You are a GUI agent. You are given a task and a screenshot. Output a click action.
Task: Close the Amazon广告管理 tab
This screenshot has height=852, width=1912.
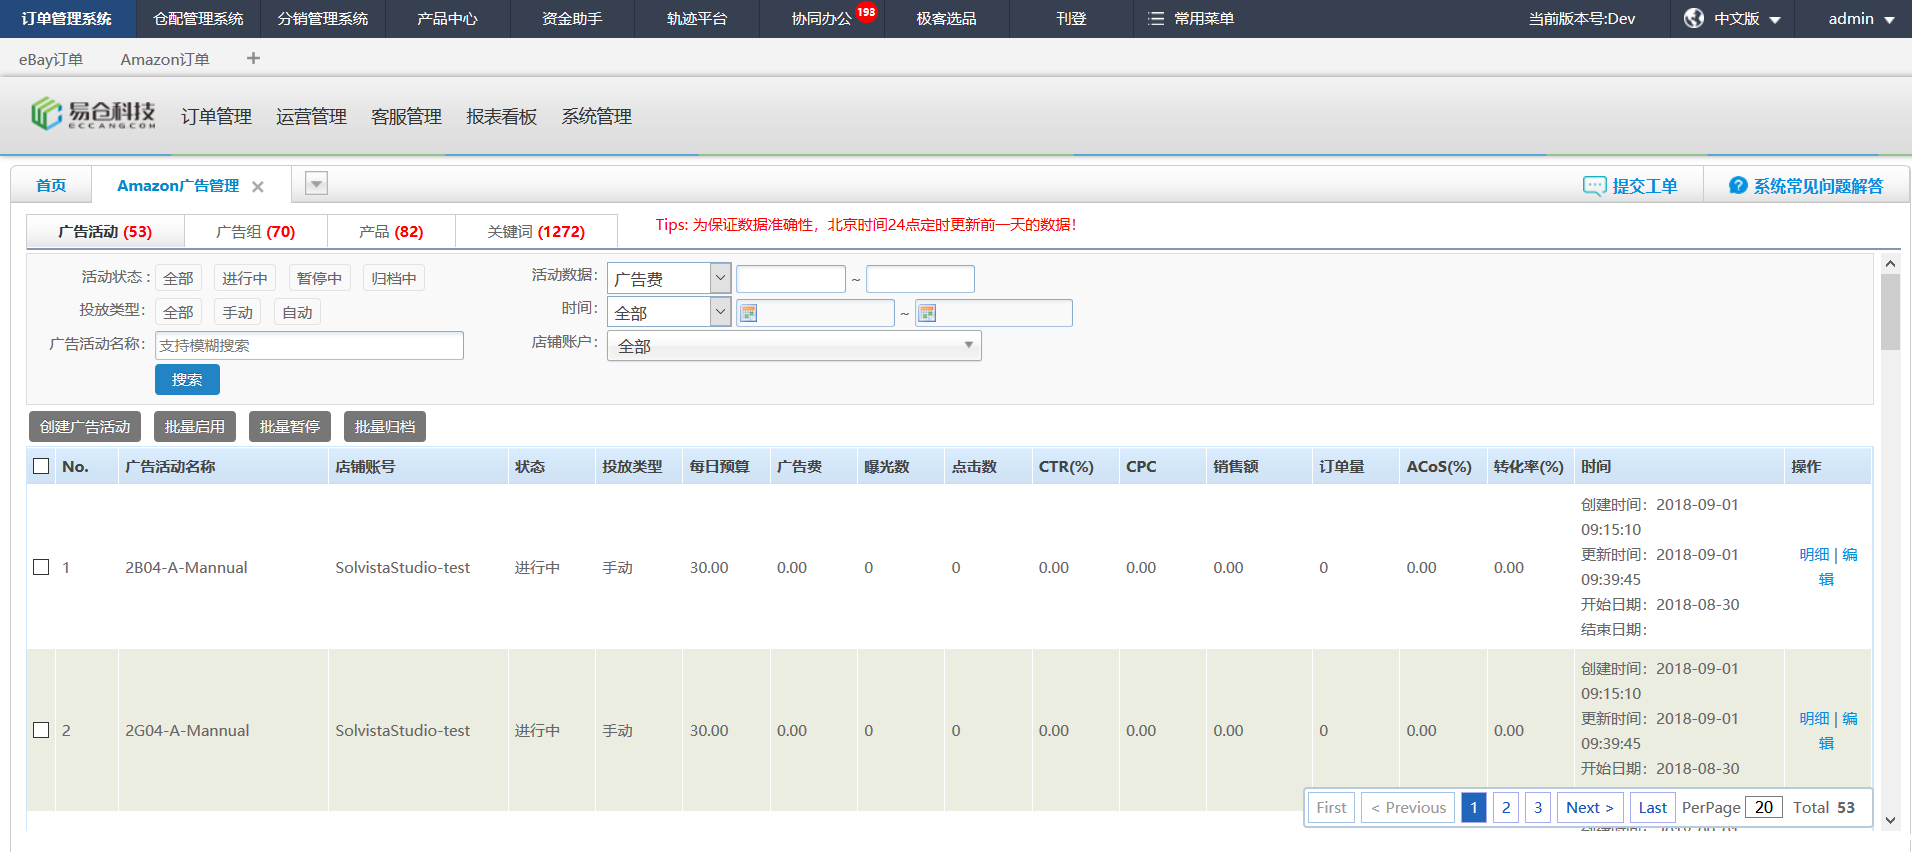tap(258, 187)
